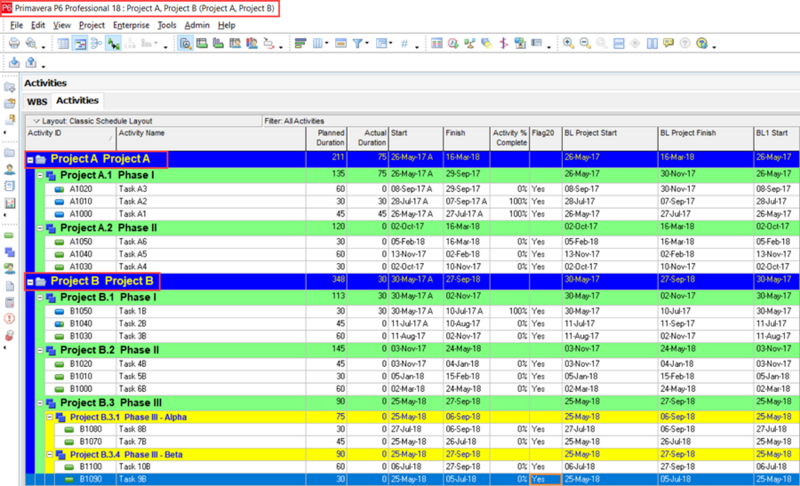
Task: Click the Activity Name column header
Action: pyautogui.click(x=211, y=138)
